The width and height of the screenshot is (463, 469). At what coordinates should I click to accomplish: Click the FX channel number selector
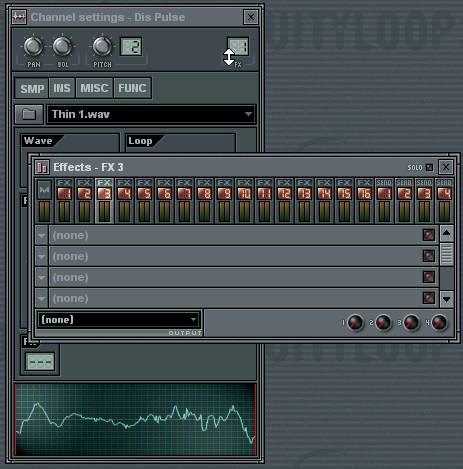[238, 46]
